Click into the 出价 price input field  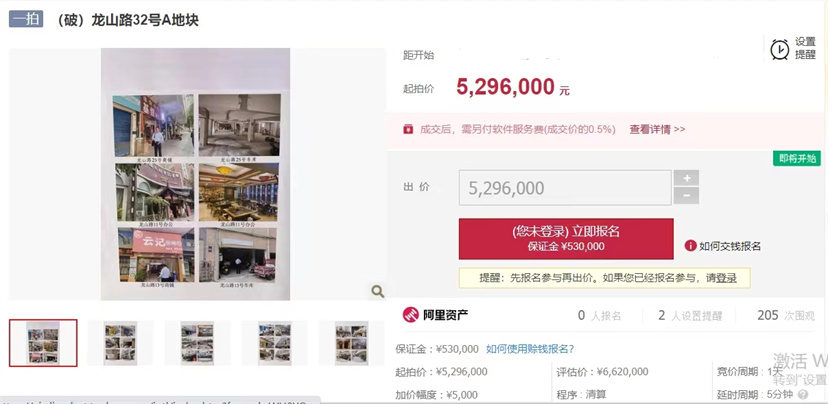point(565,187)
